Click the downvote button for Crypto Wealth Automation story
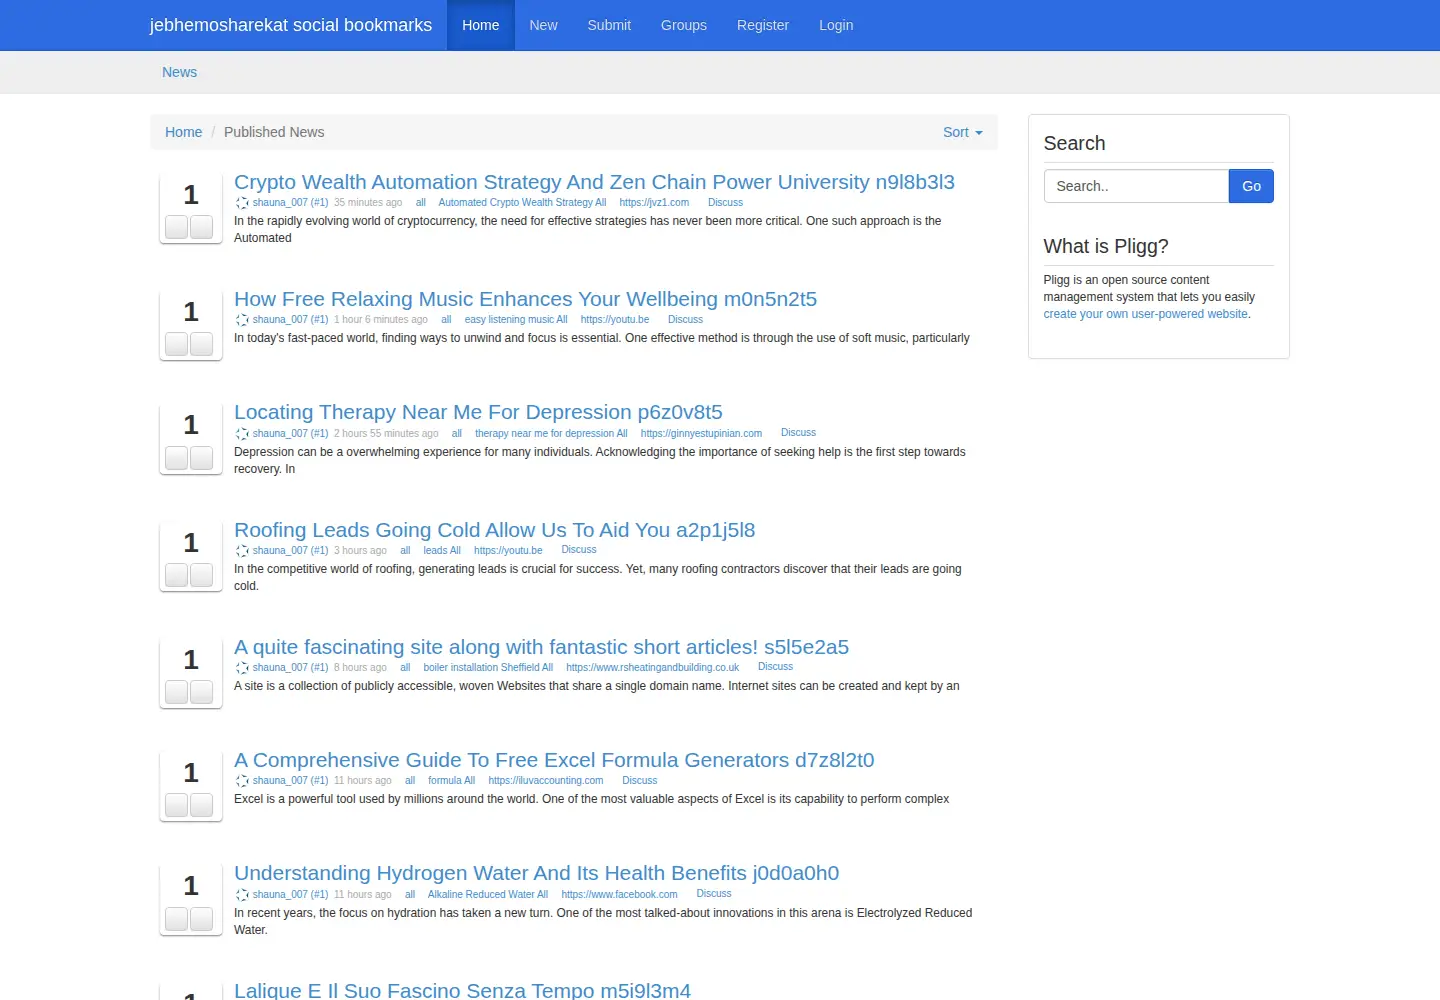Viewport: 1440px width, 1000px height. (x=201, y=227)
